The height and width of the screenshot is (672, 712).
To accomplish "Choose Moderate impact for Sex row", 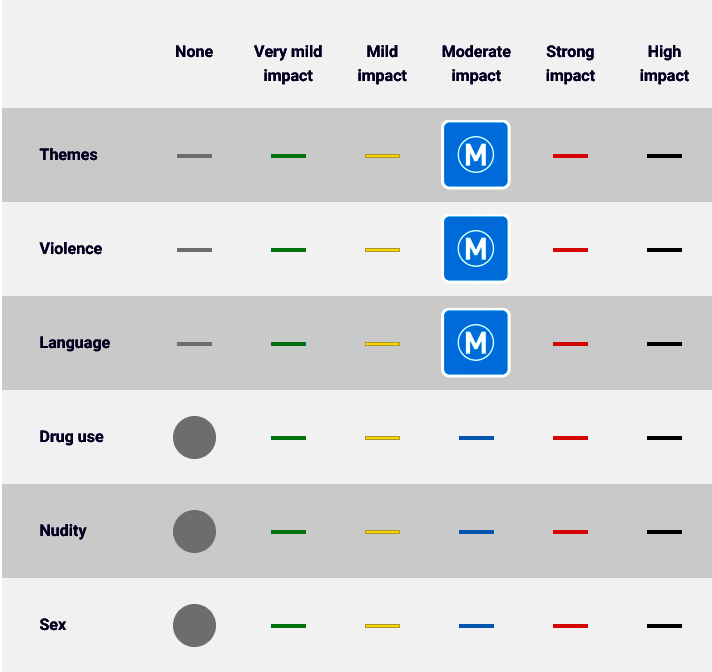I will (x=476, y=626).
